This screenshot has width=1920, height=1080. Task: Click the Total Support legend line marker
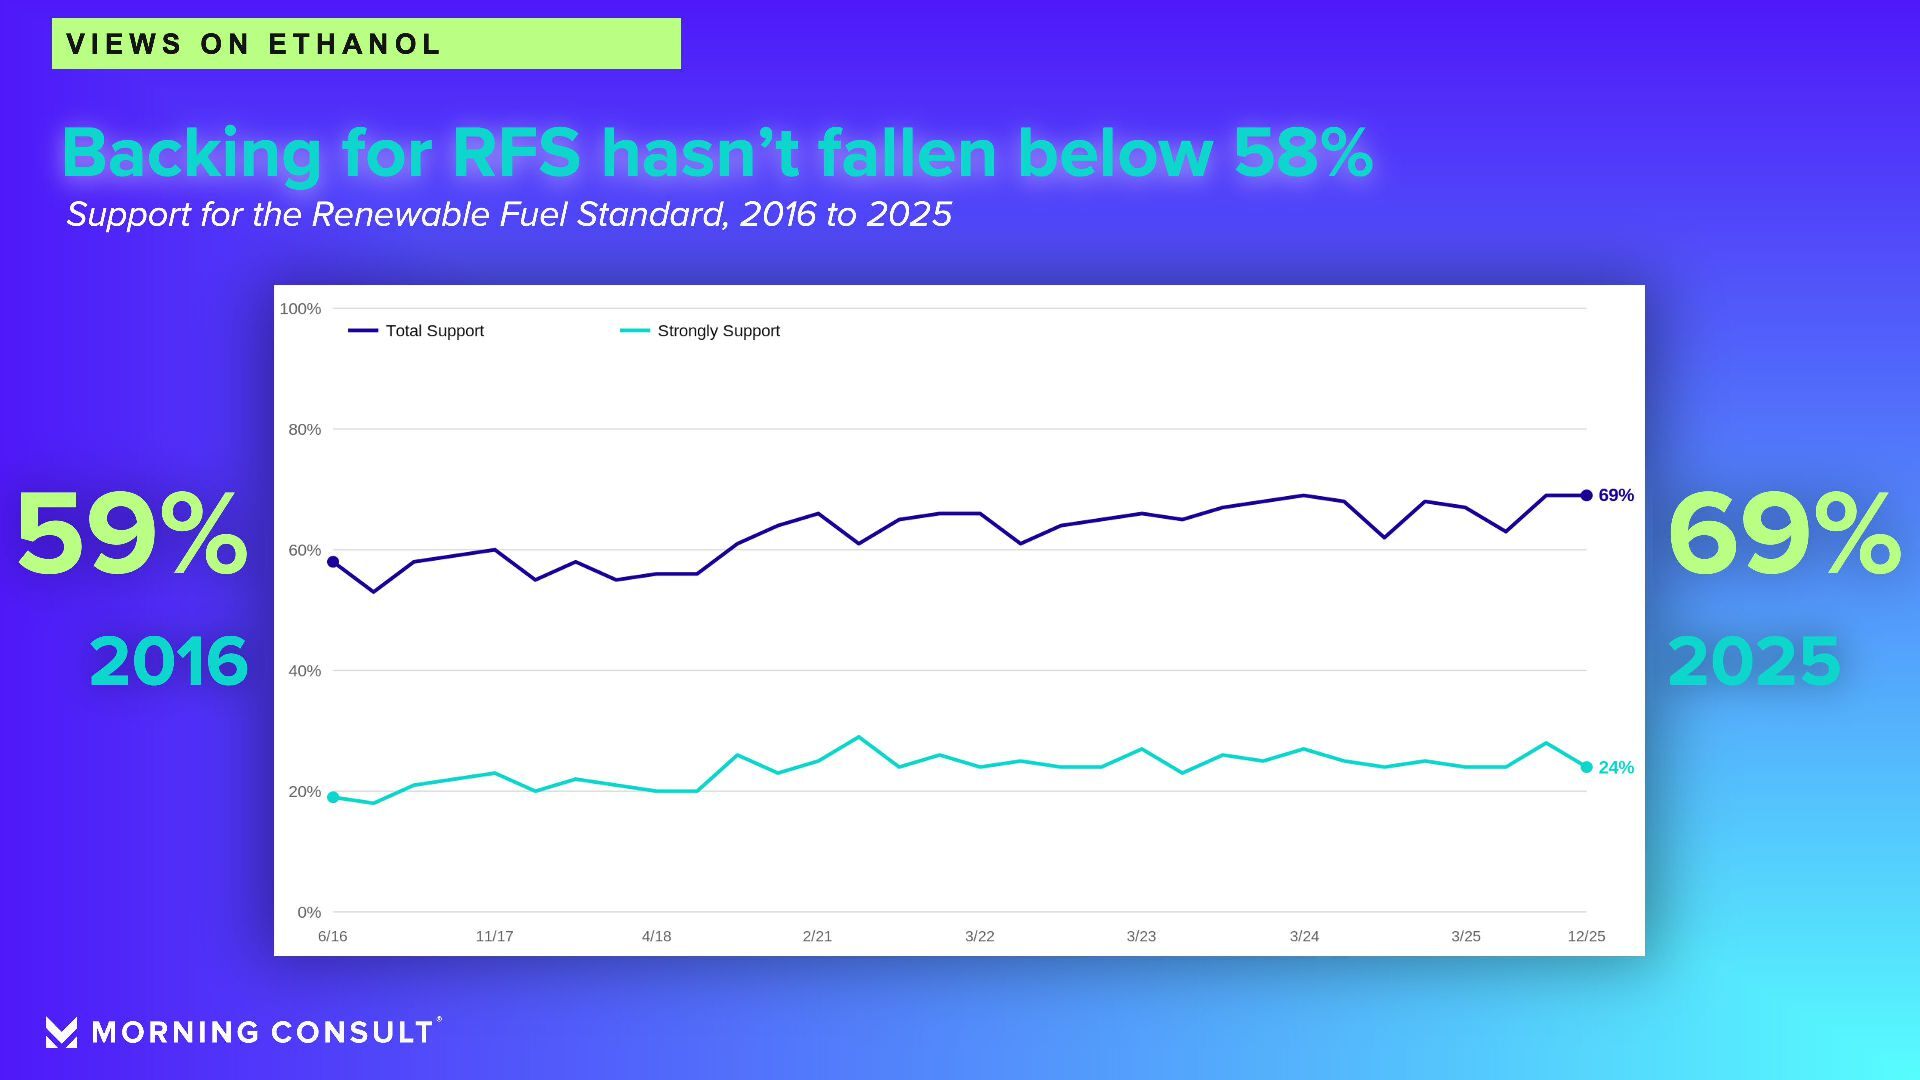[x=362, y=331]
